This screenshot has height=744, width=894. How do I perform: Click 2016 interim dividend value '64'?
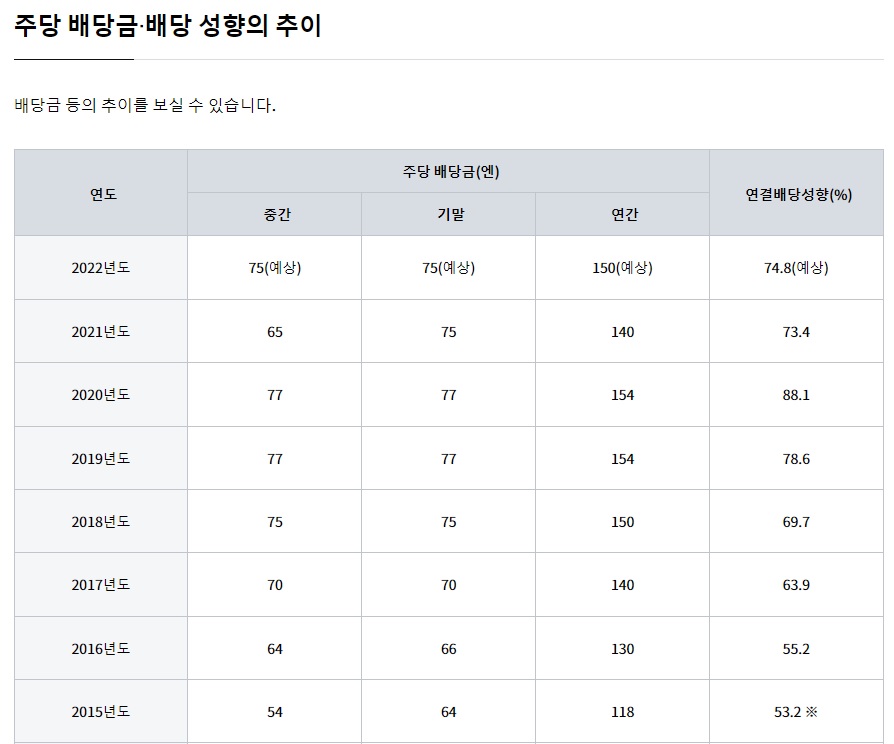(x=275, y=649)
